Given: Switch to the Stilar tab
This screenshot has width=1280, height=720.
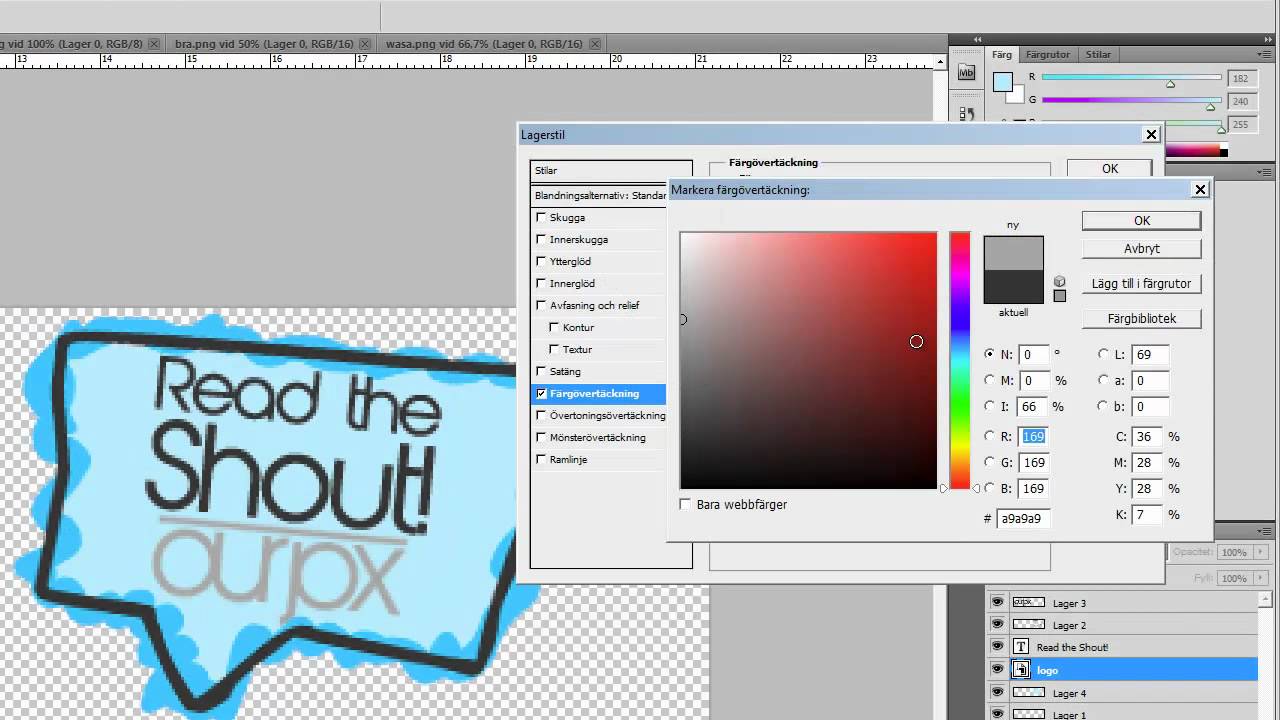Looking at the screenshot, I should 1098,55.
